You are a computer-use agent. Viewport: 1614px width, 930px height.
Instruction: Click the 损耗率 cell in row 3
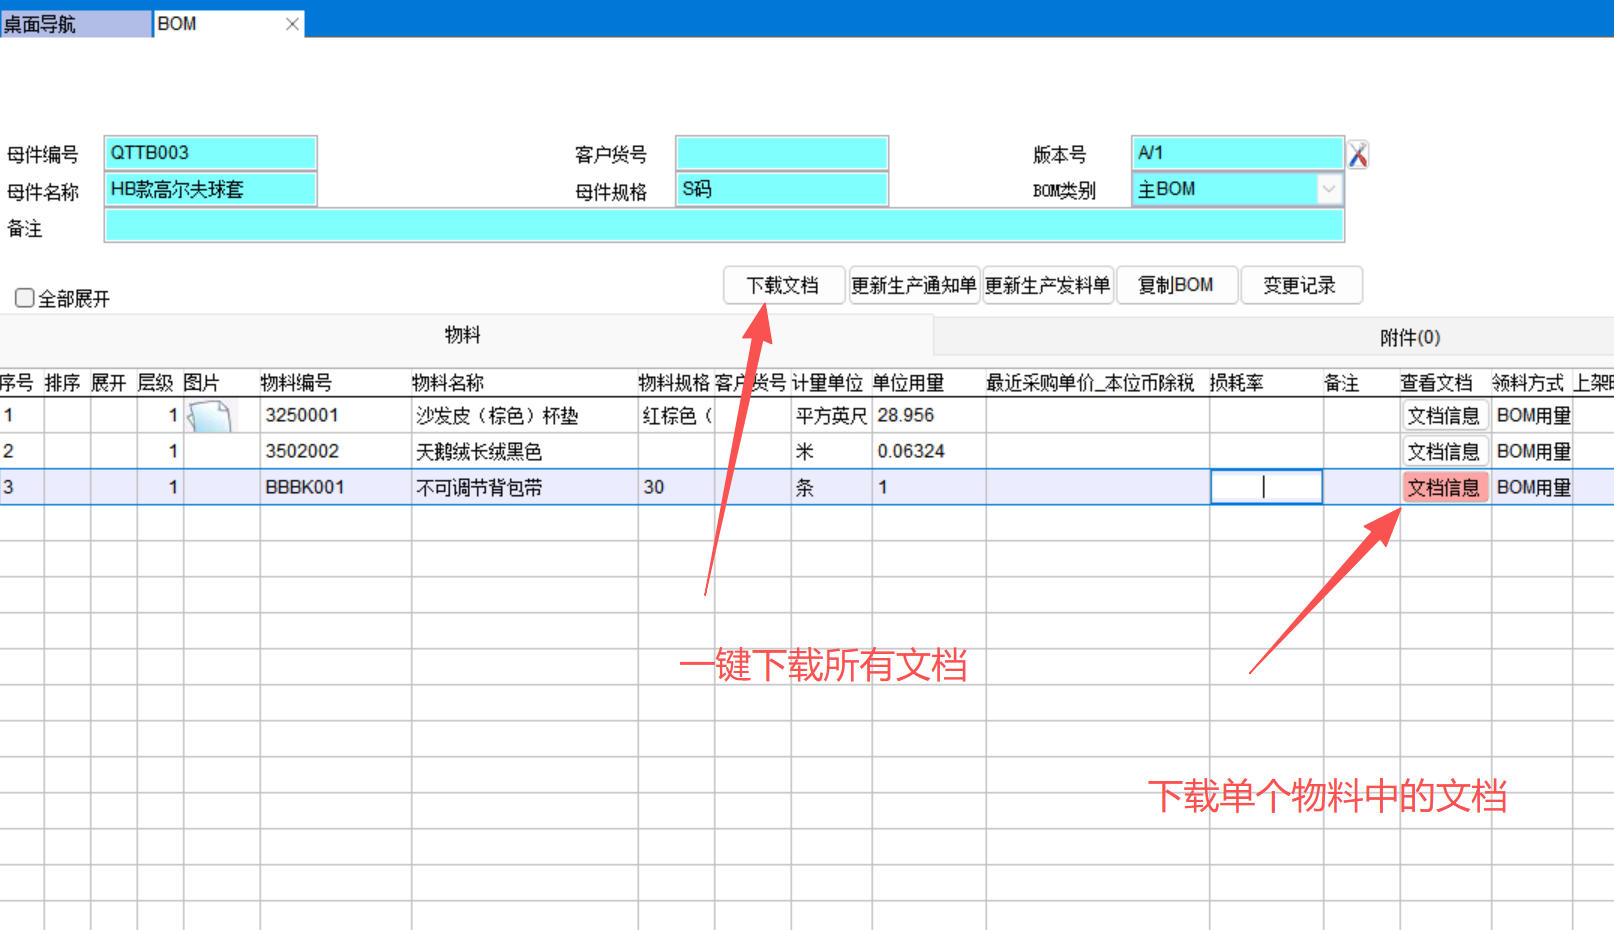click(x=1265, y=488)
